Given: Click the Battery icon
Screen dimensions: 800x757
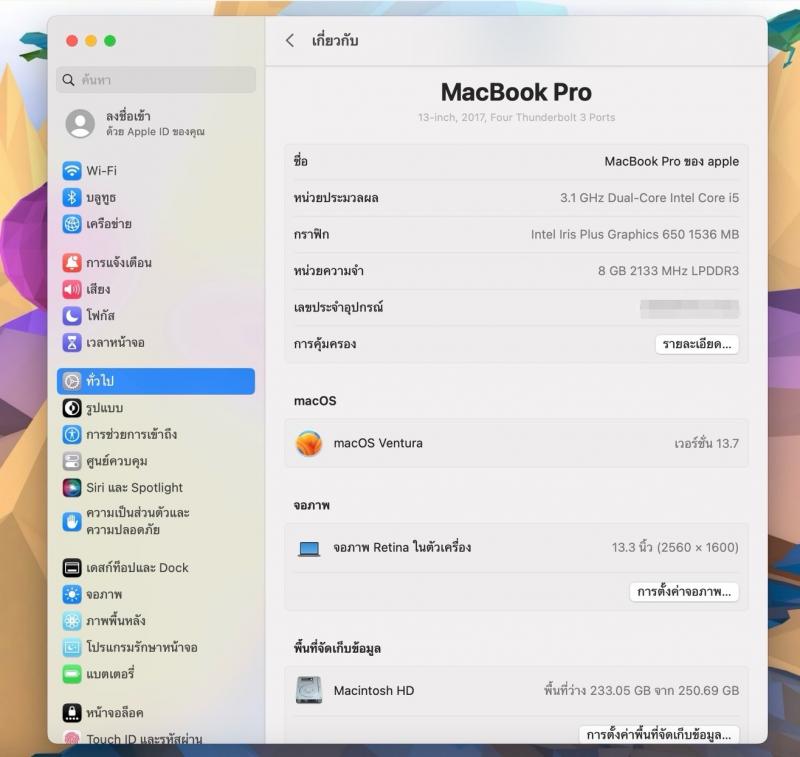Looking at the screenshot, I should 72,673.
